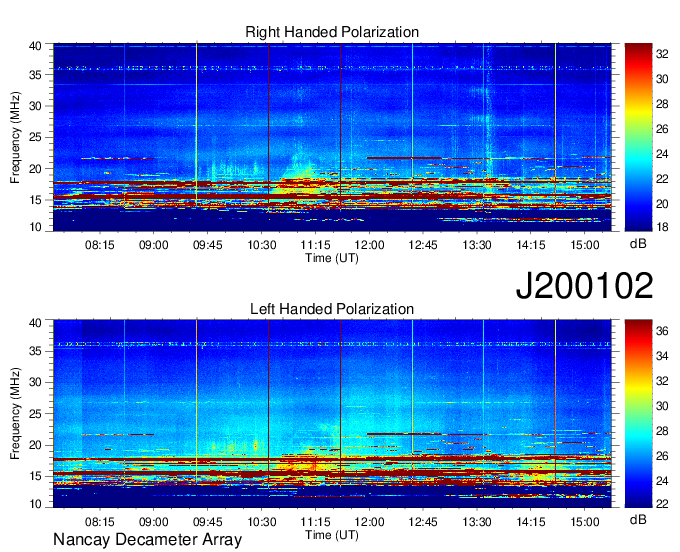Screen dimensions: 680x552
Task: Click the 09:00 tick under the Left Handed plot
Action: [x=154, y=522]
